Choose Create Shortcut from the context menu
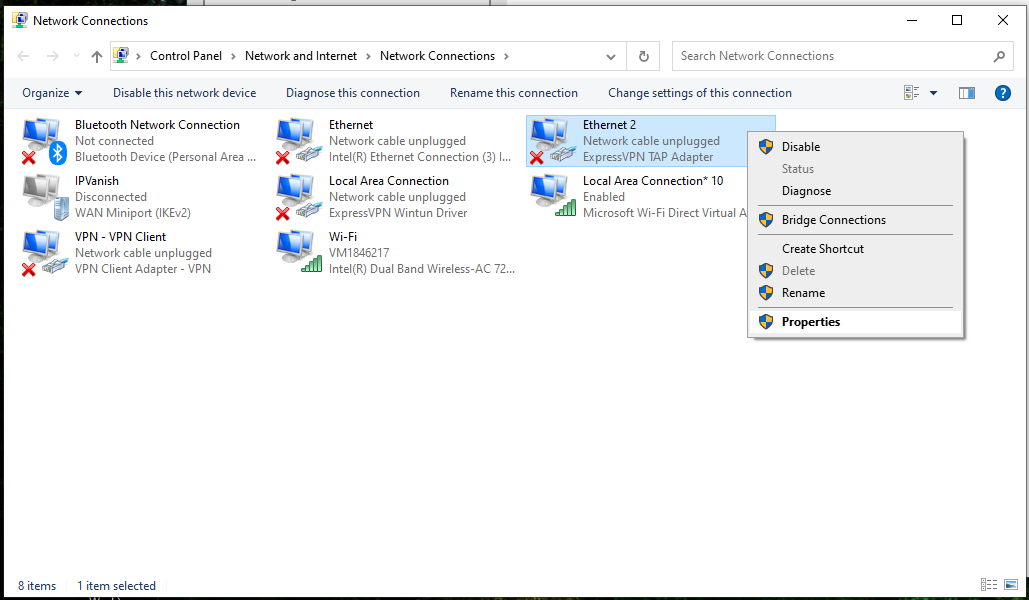Screen dimensions: 1029x600 855,249
